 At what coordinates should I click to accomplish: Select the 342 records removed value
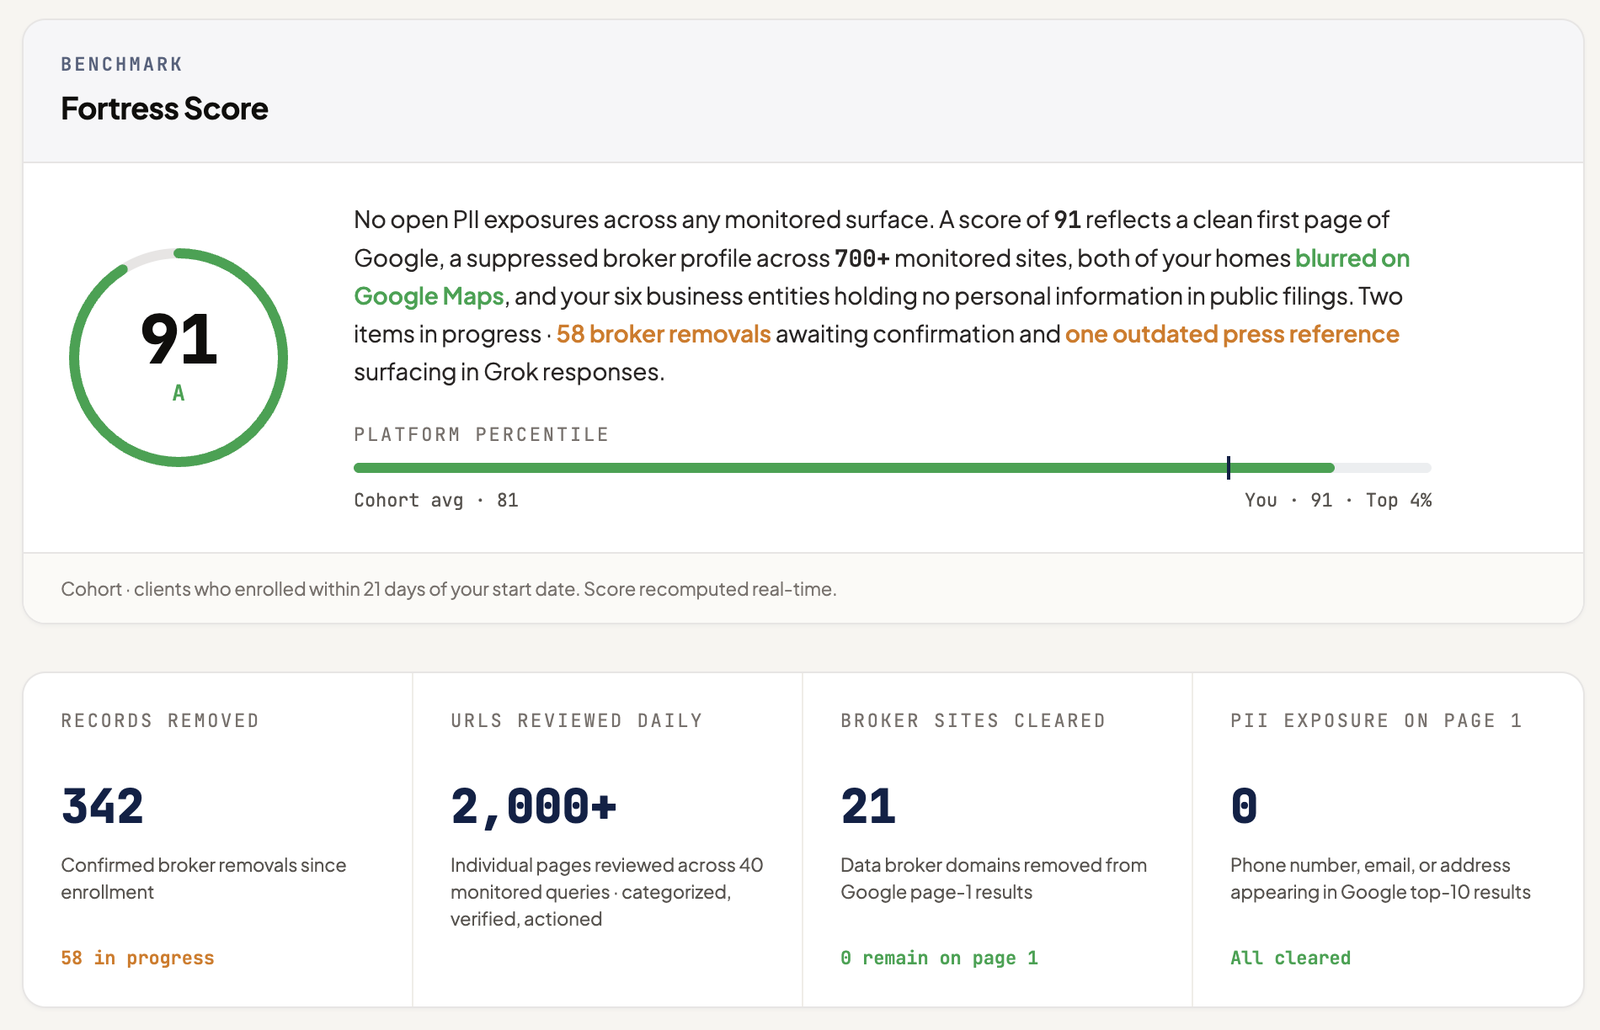[x=102, y=806]
